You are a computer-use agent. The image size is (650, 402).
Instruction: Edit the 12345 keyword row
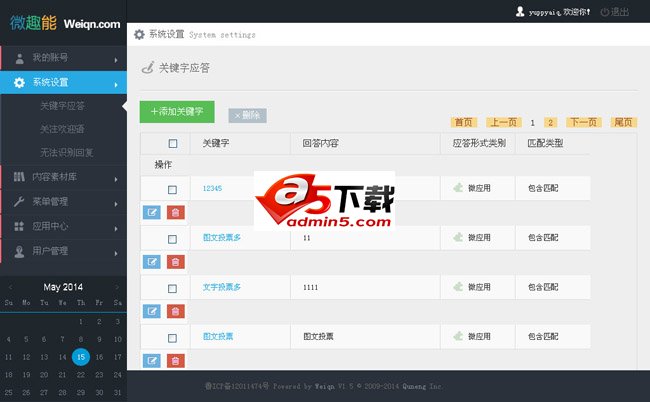[x=152, y=213]
